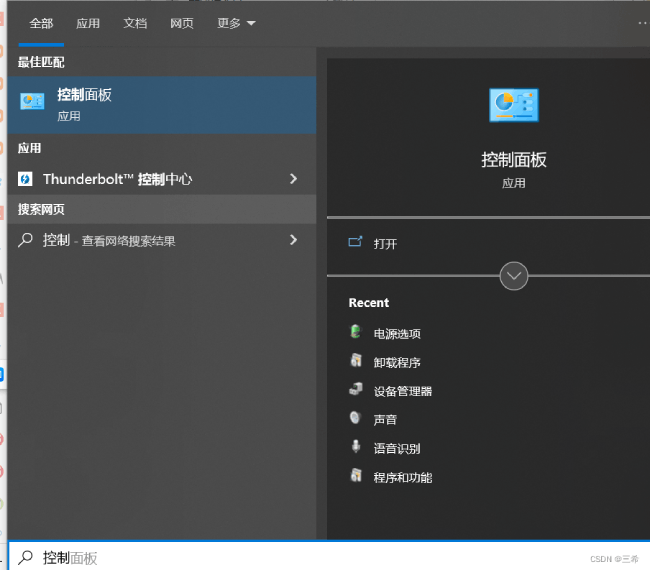Click the battery icon for 电源选项
Viewport: 650px width, 570px height.
click(355, 332)
